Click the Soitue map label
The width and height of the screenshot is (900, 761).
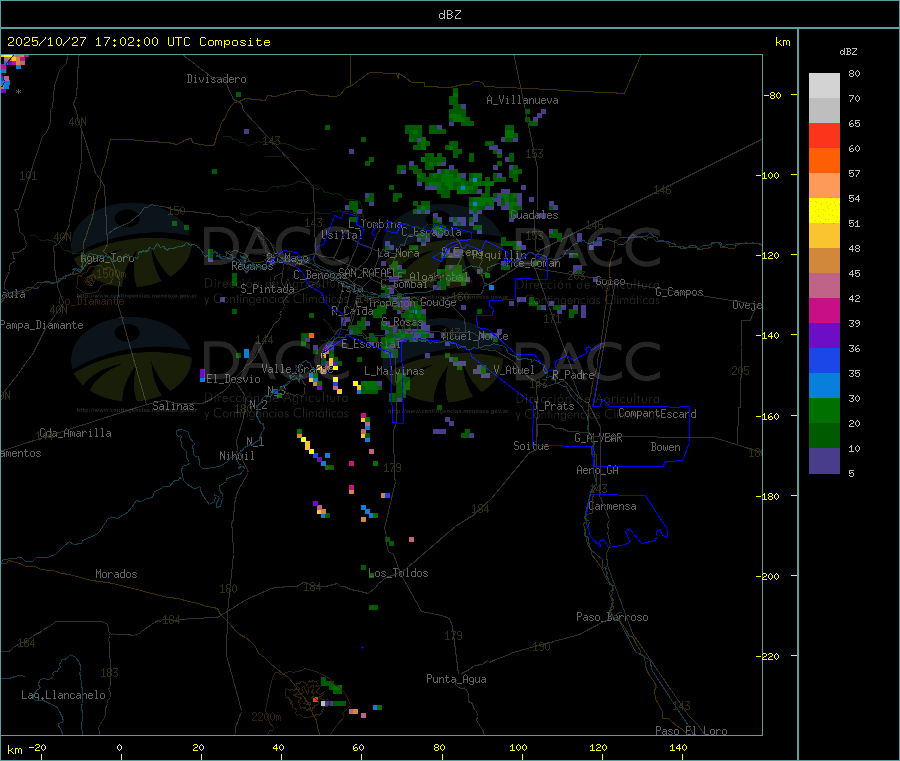tap(531, 446)
